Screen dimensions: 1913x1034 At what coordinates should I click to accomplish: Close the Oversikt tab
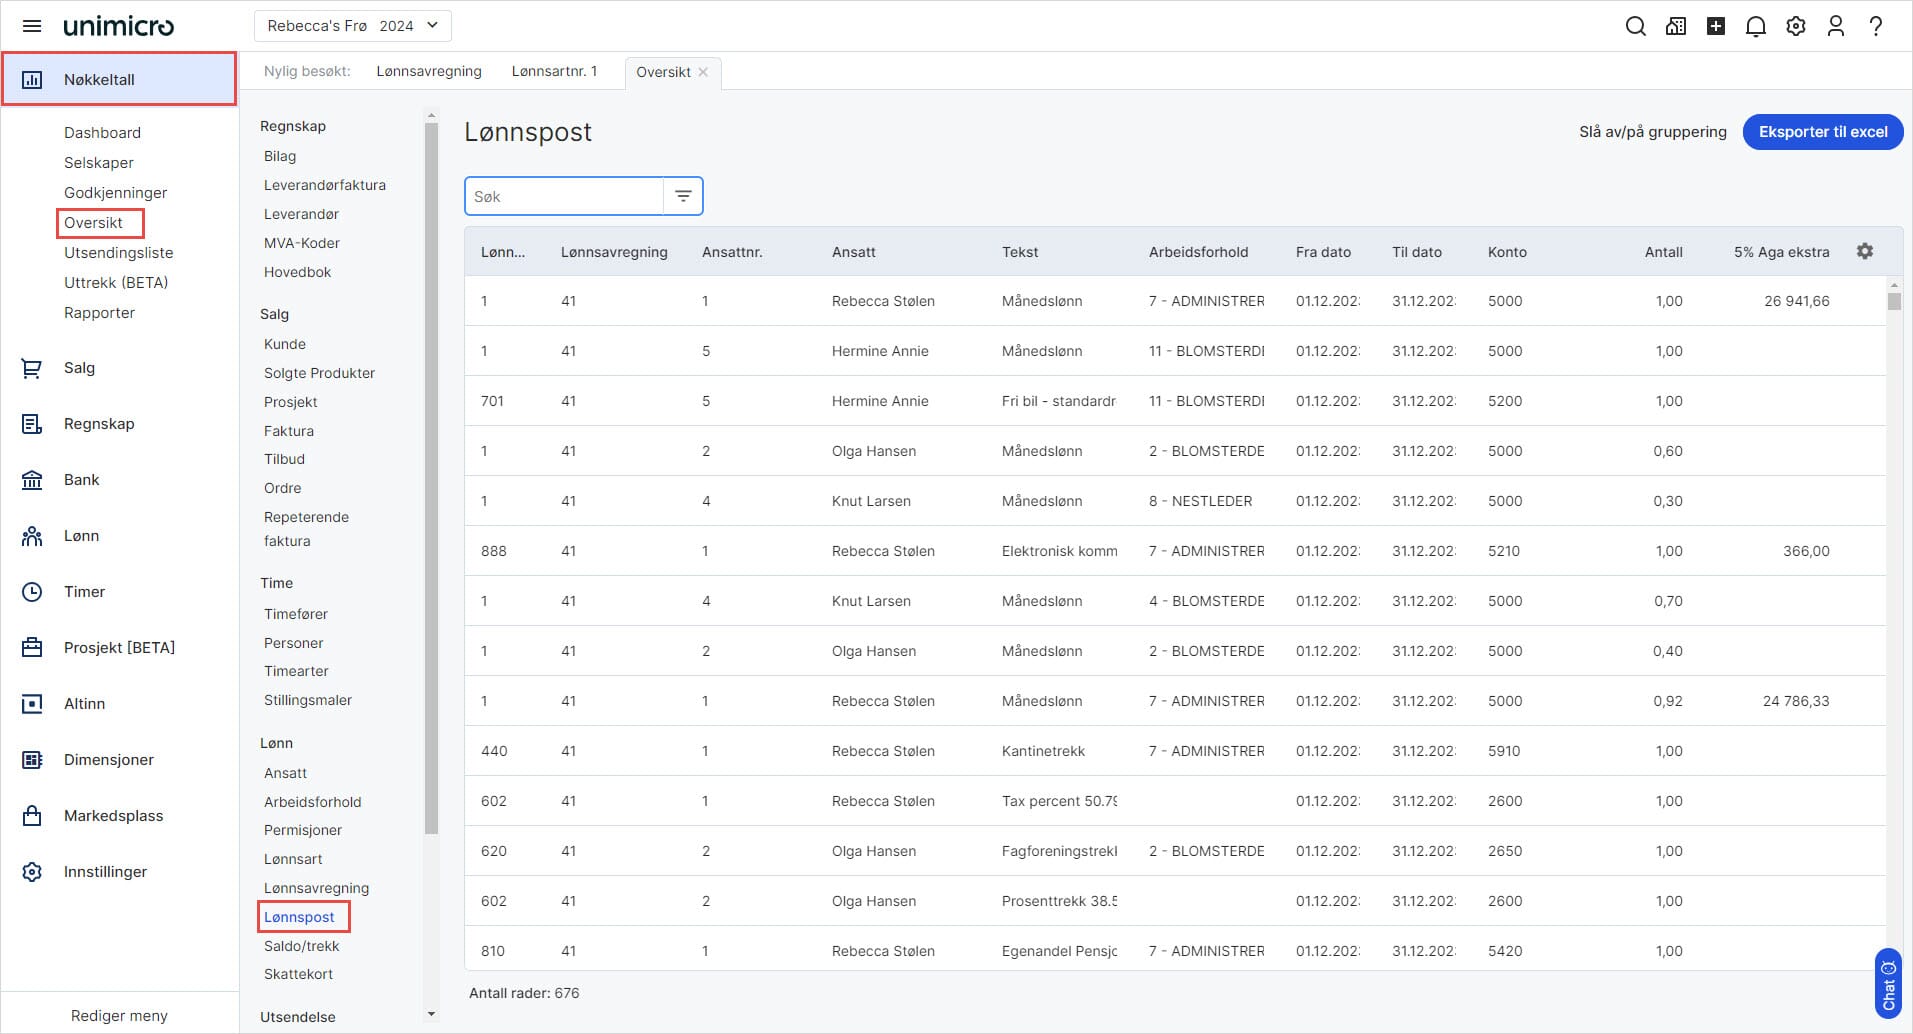click(x=703, y=72)
